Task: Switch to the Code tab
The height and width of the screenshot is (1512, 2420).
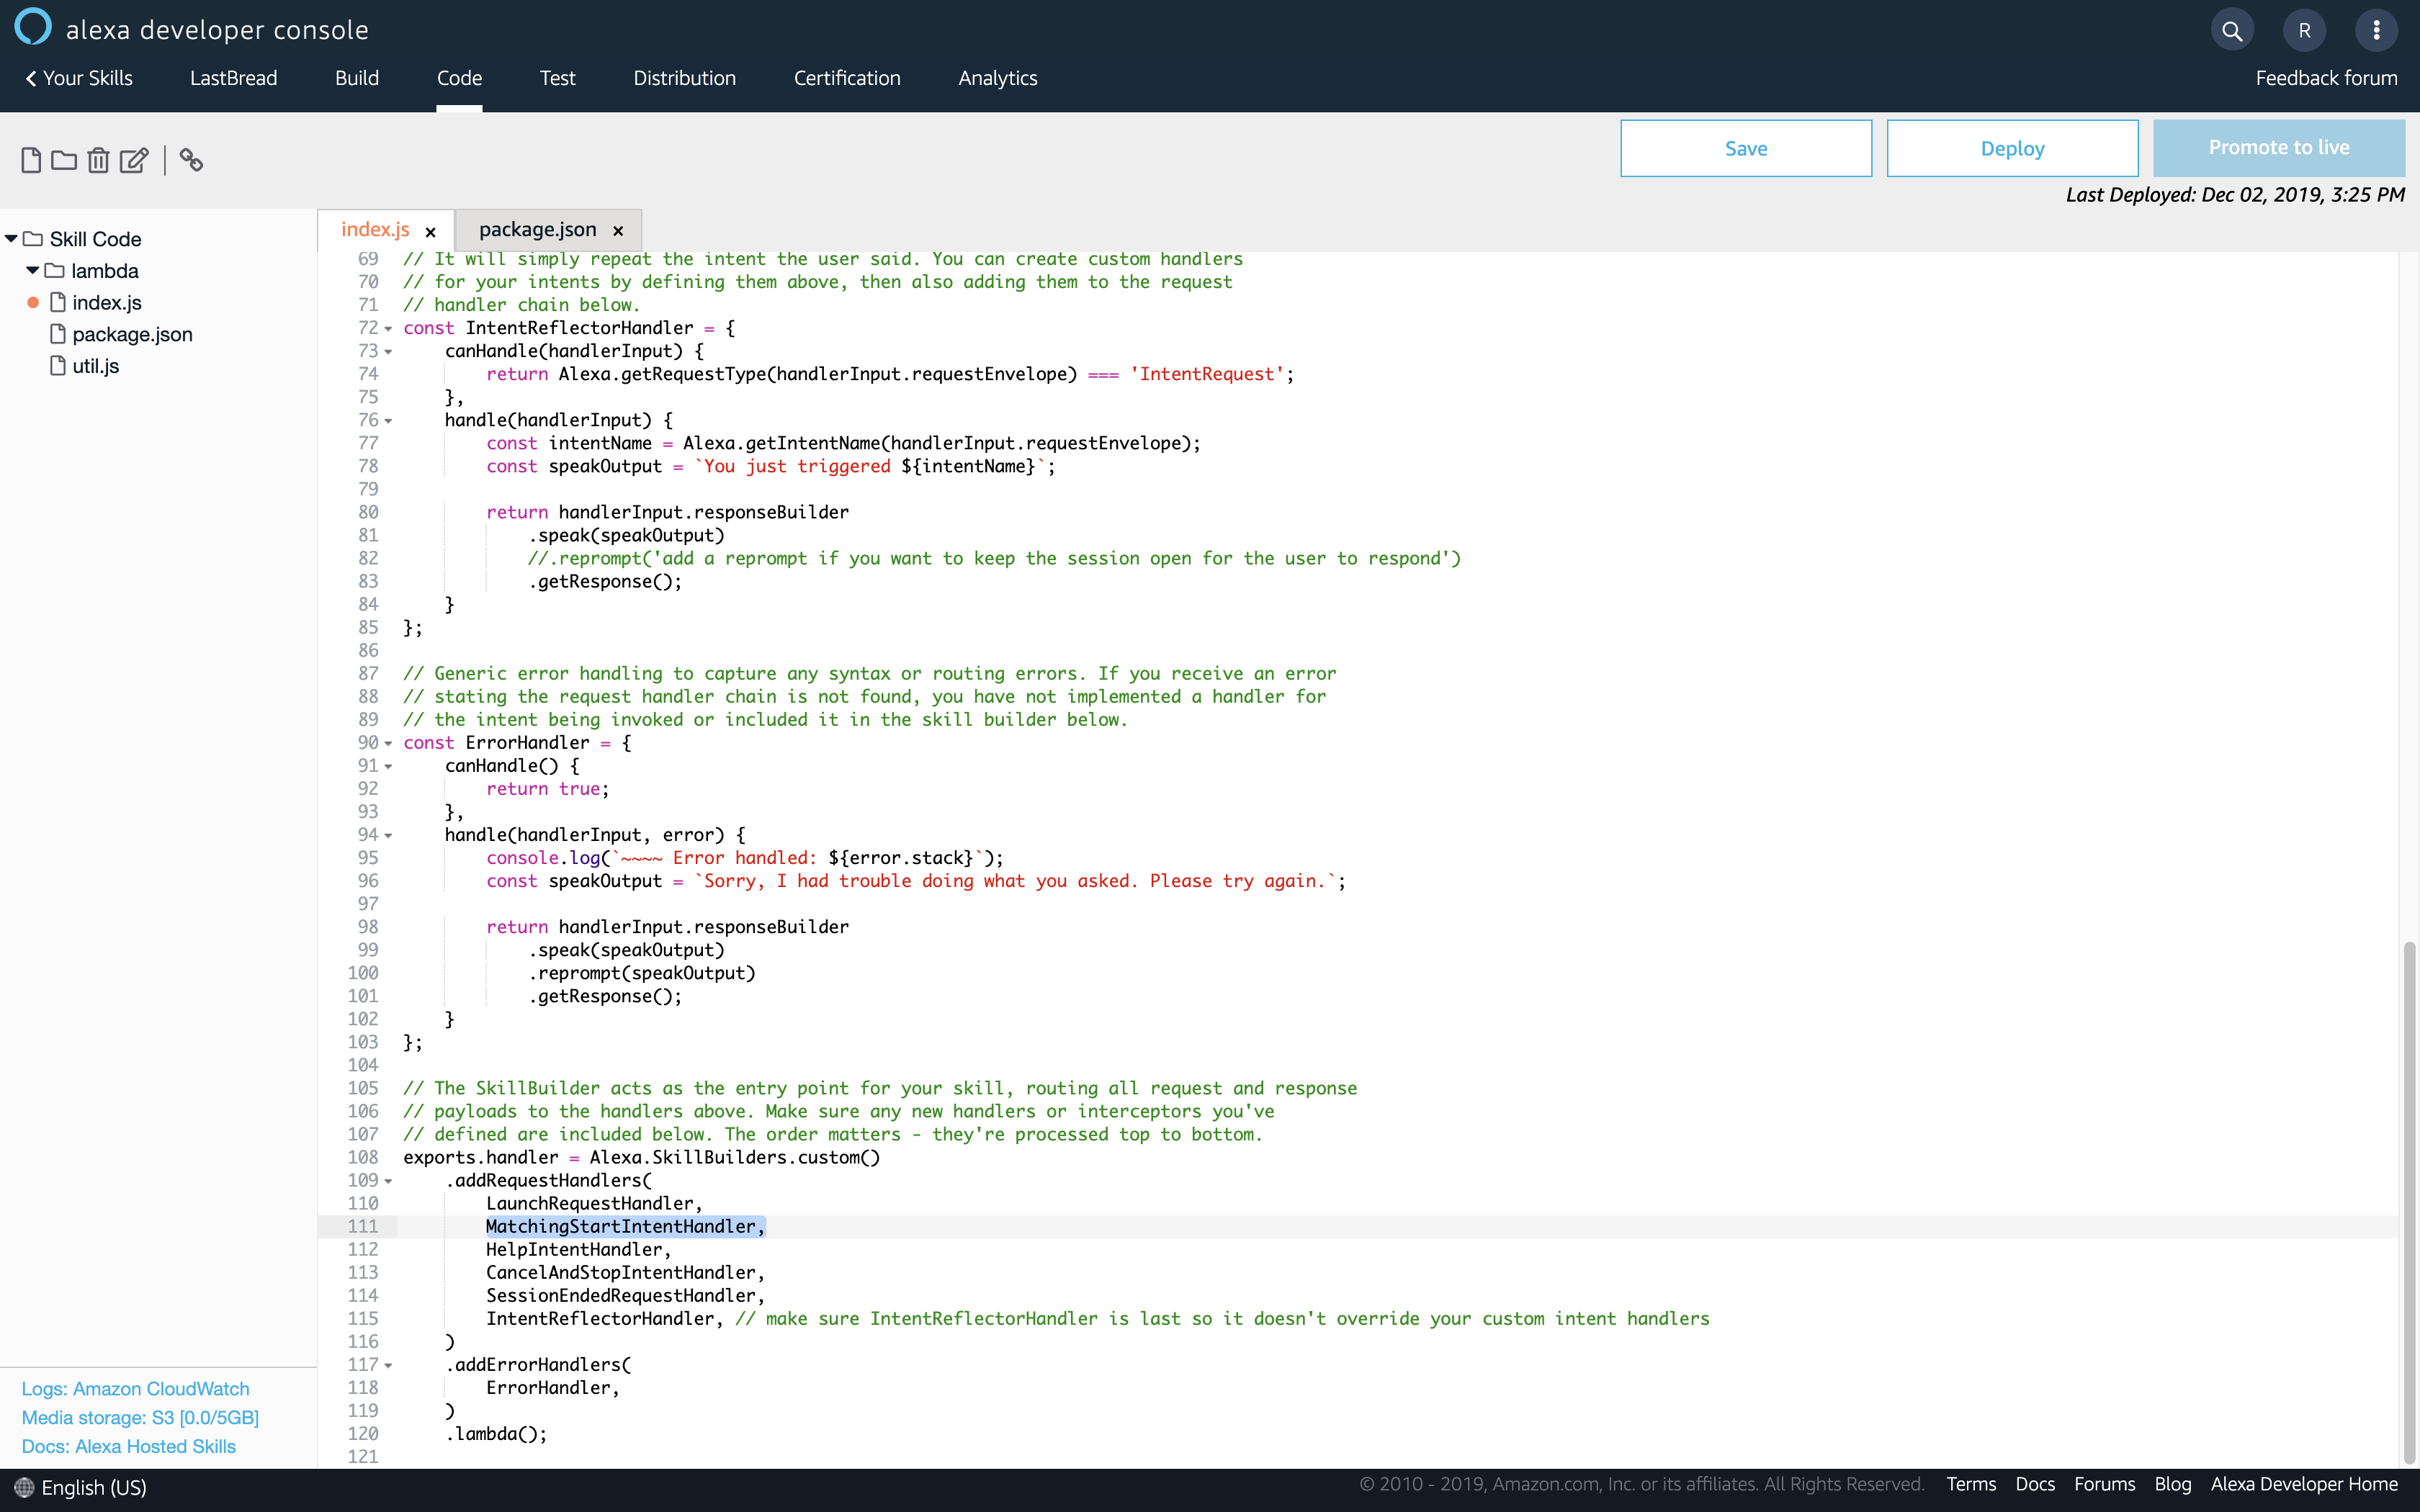Action: coord(459,78)
